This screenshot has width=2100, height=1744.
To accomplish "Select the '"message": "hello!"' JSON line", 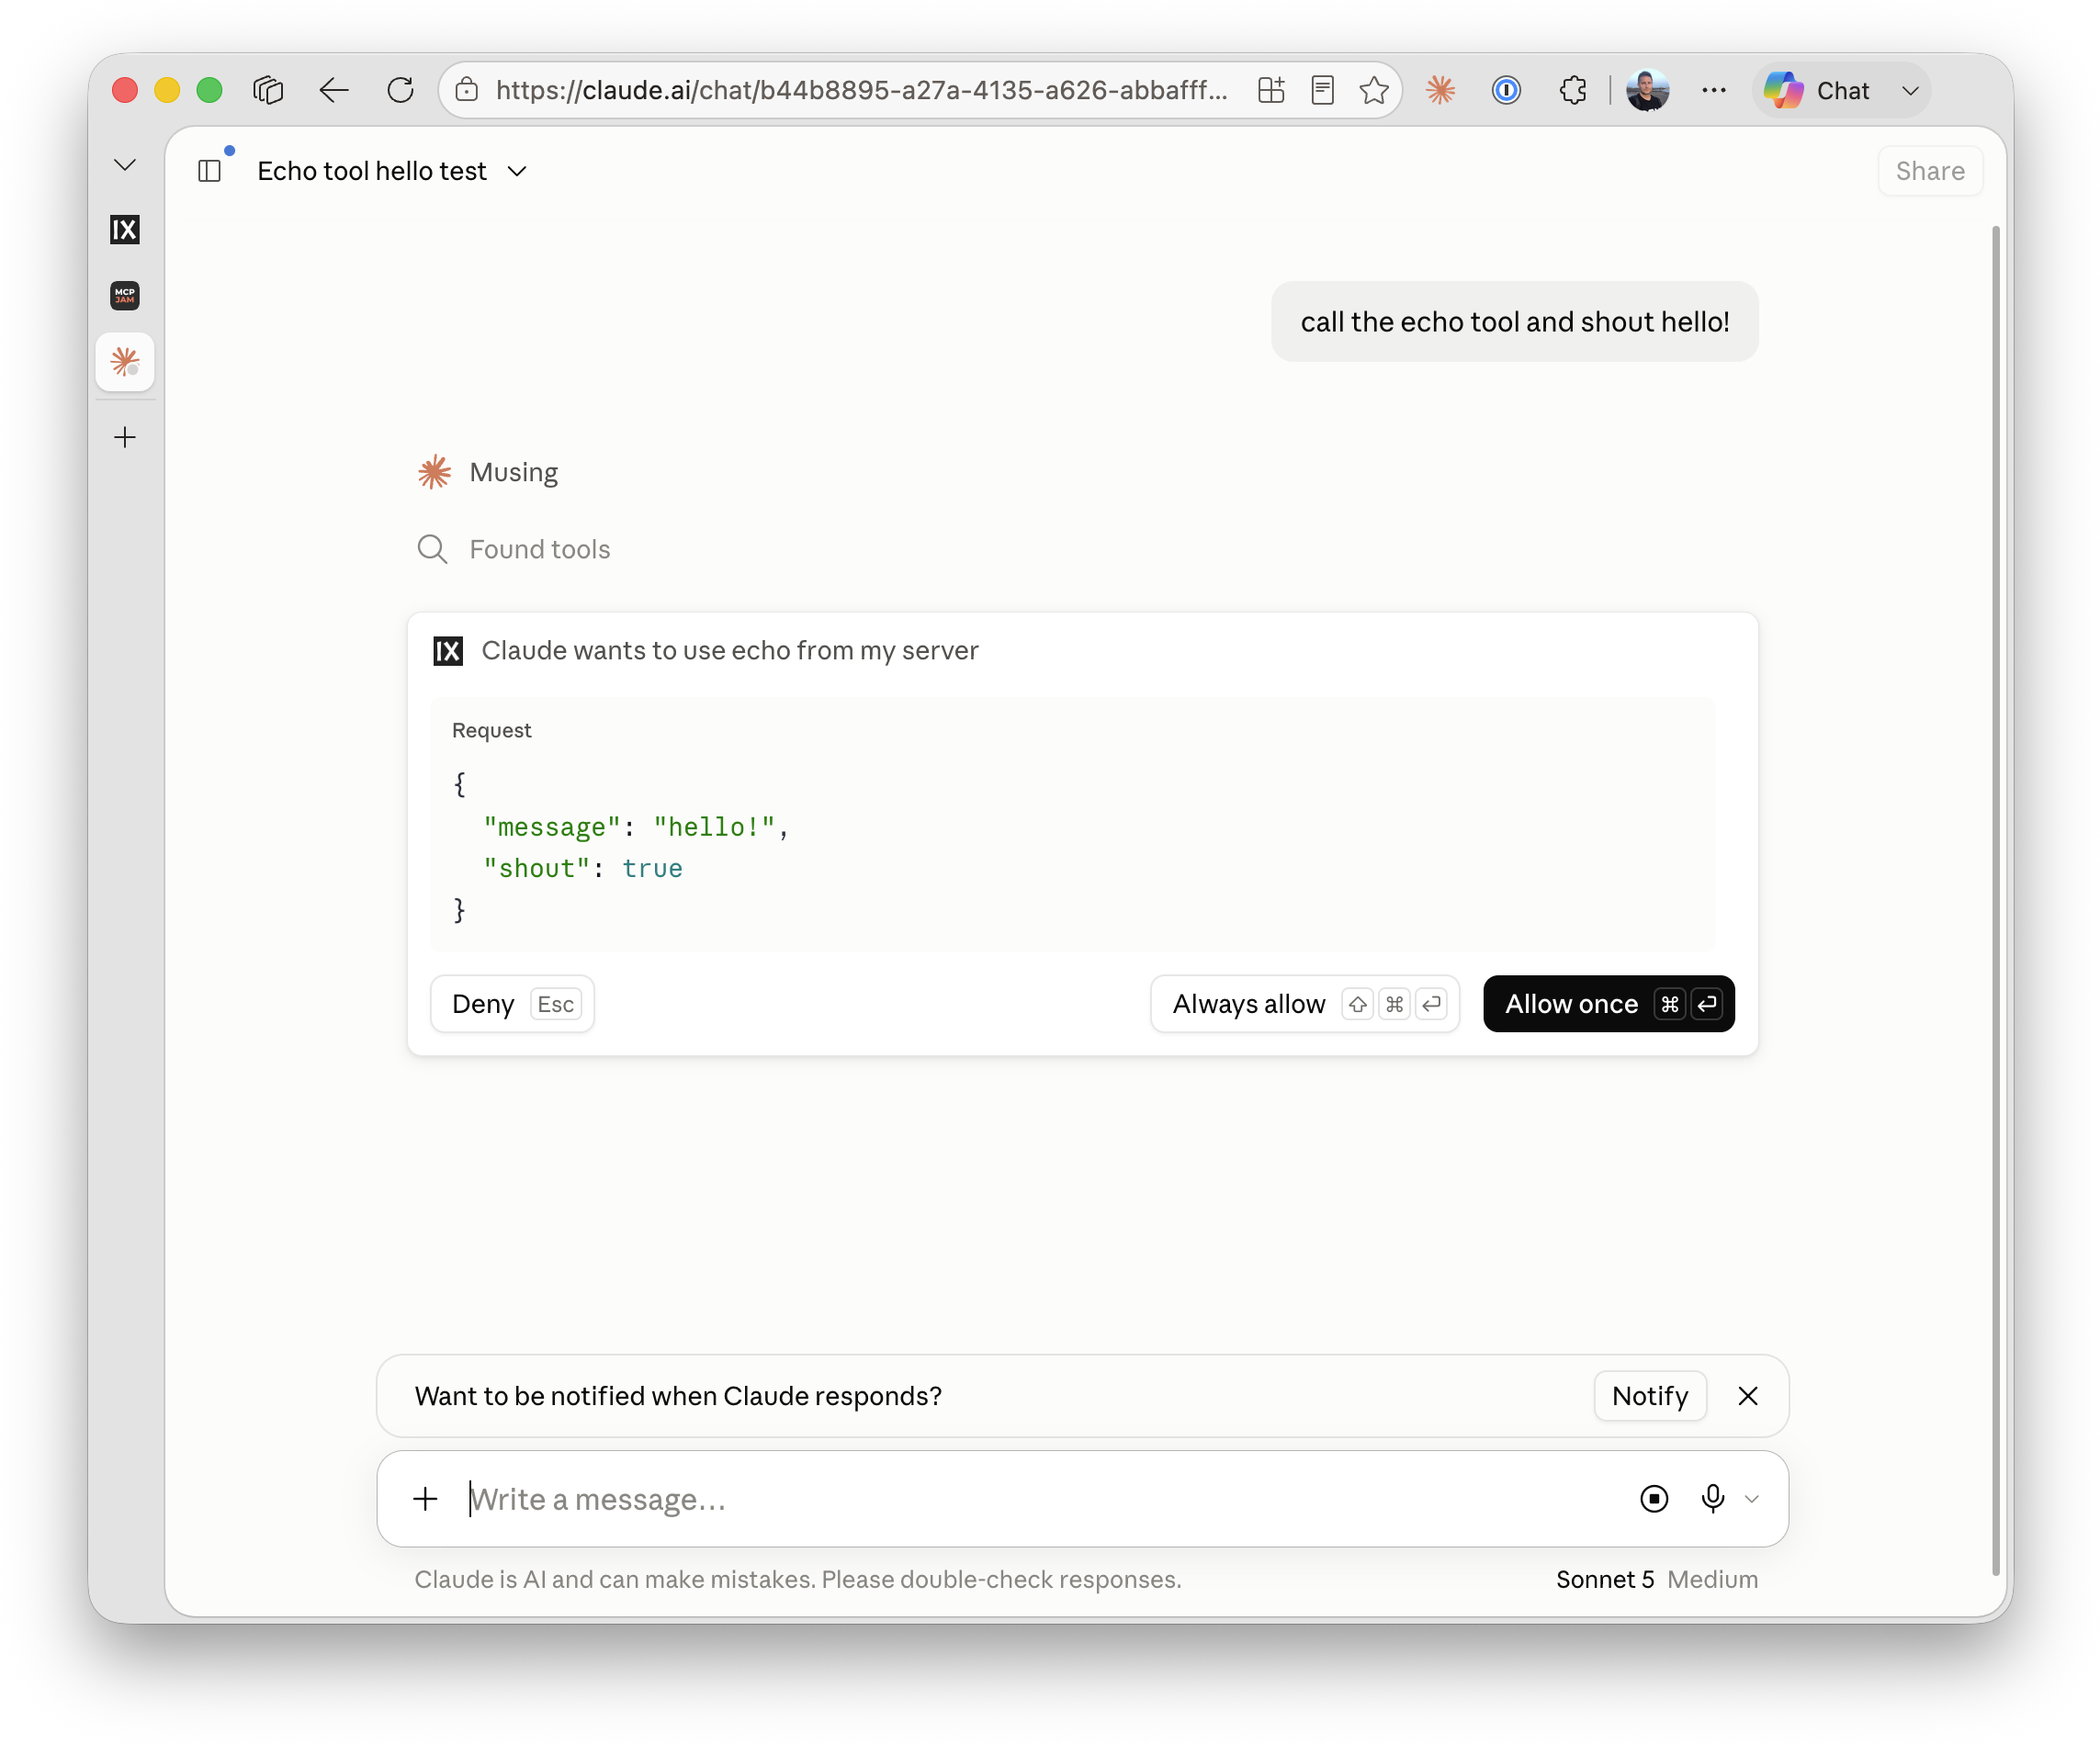I will (x=636, y=827).
